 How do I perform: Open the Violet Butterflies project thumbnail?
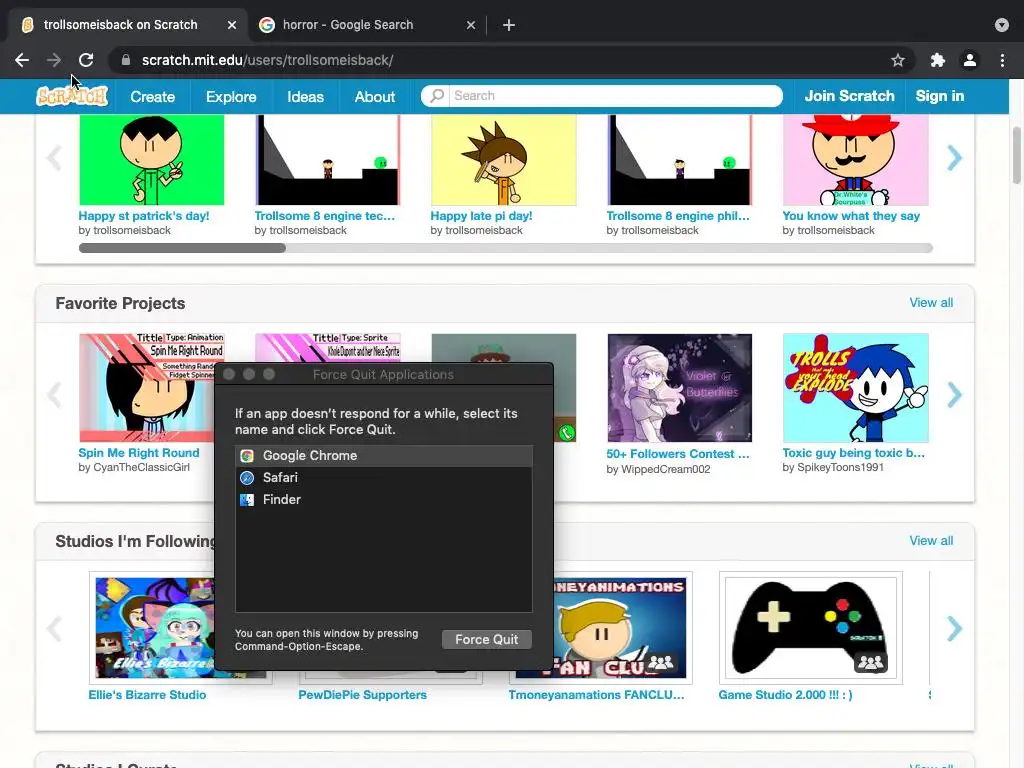(x=679, y=388)
